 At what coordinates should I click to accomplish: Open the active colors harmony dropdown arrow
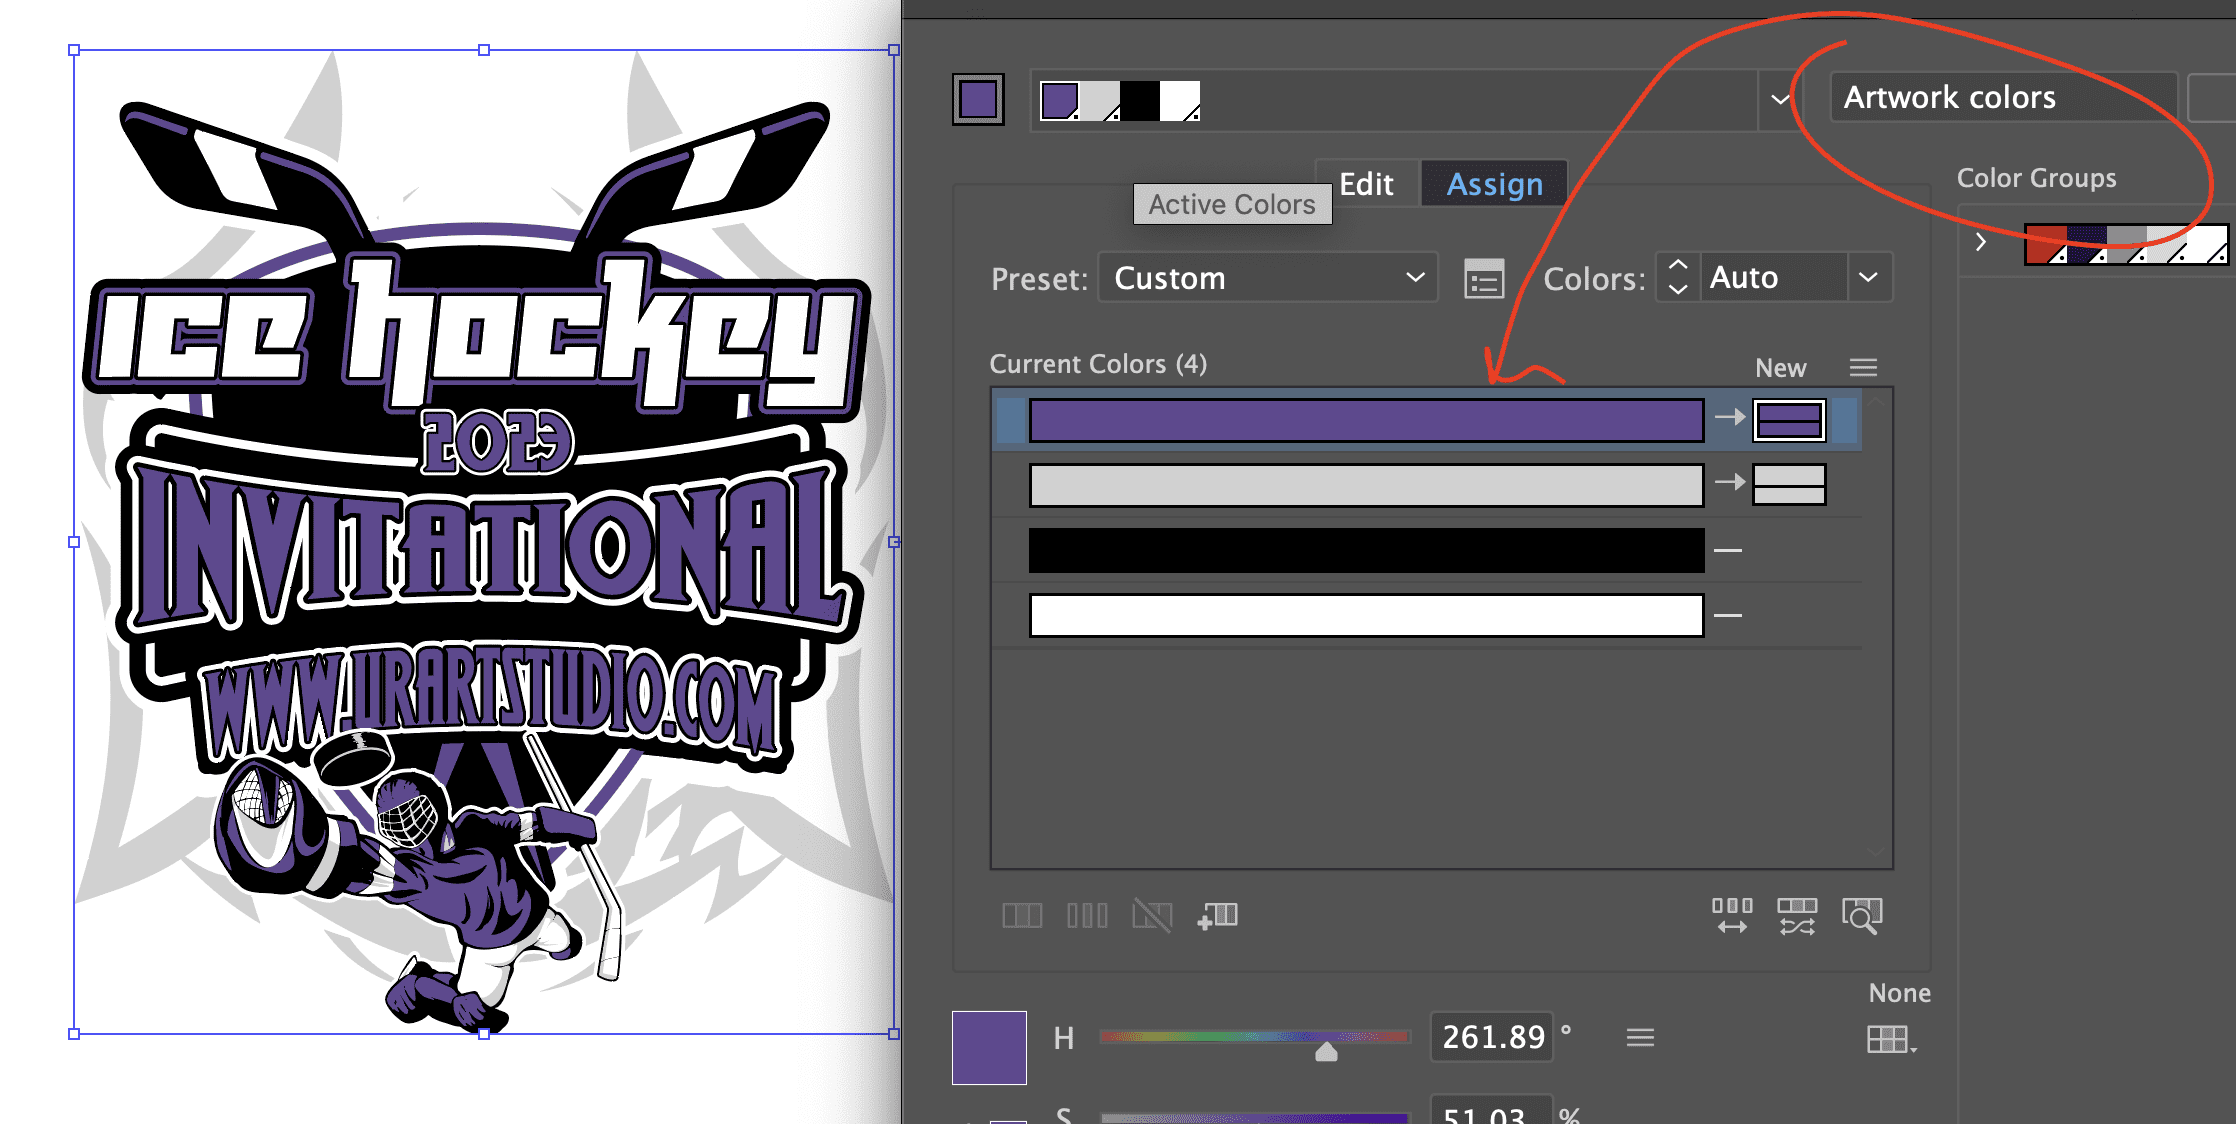coord(1779,99)
